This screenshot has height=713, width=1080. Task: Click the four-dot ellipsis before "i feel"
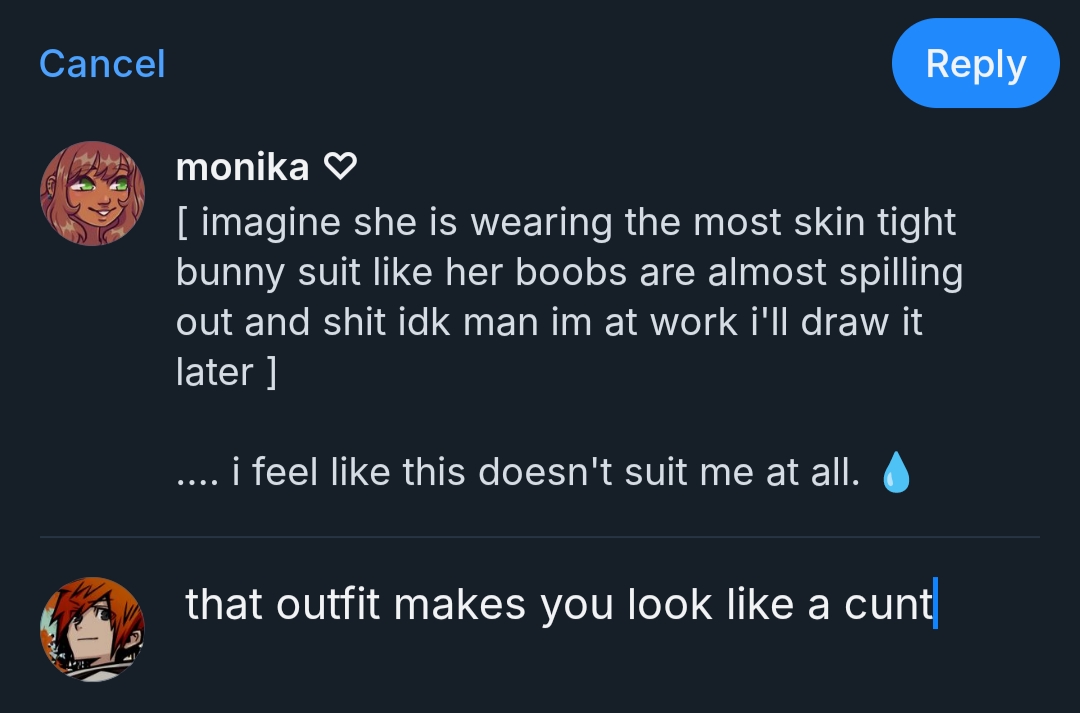197,472
